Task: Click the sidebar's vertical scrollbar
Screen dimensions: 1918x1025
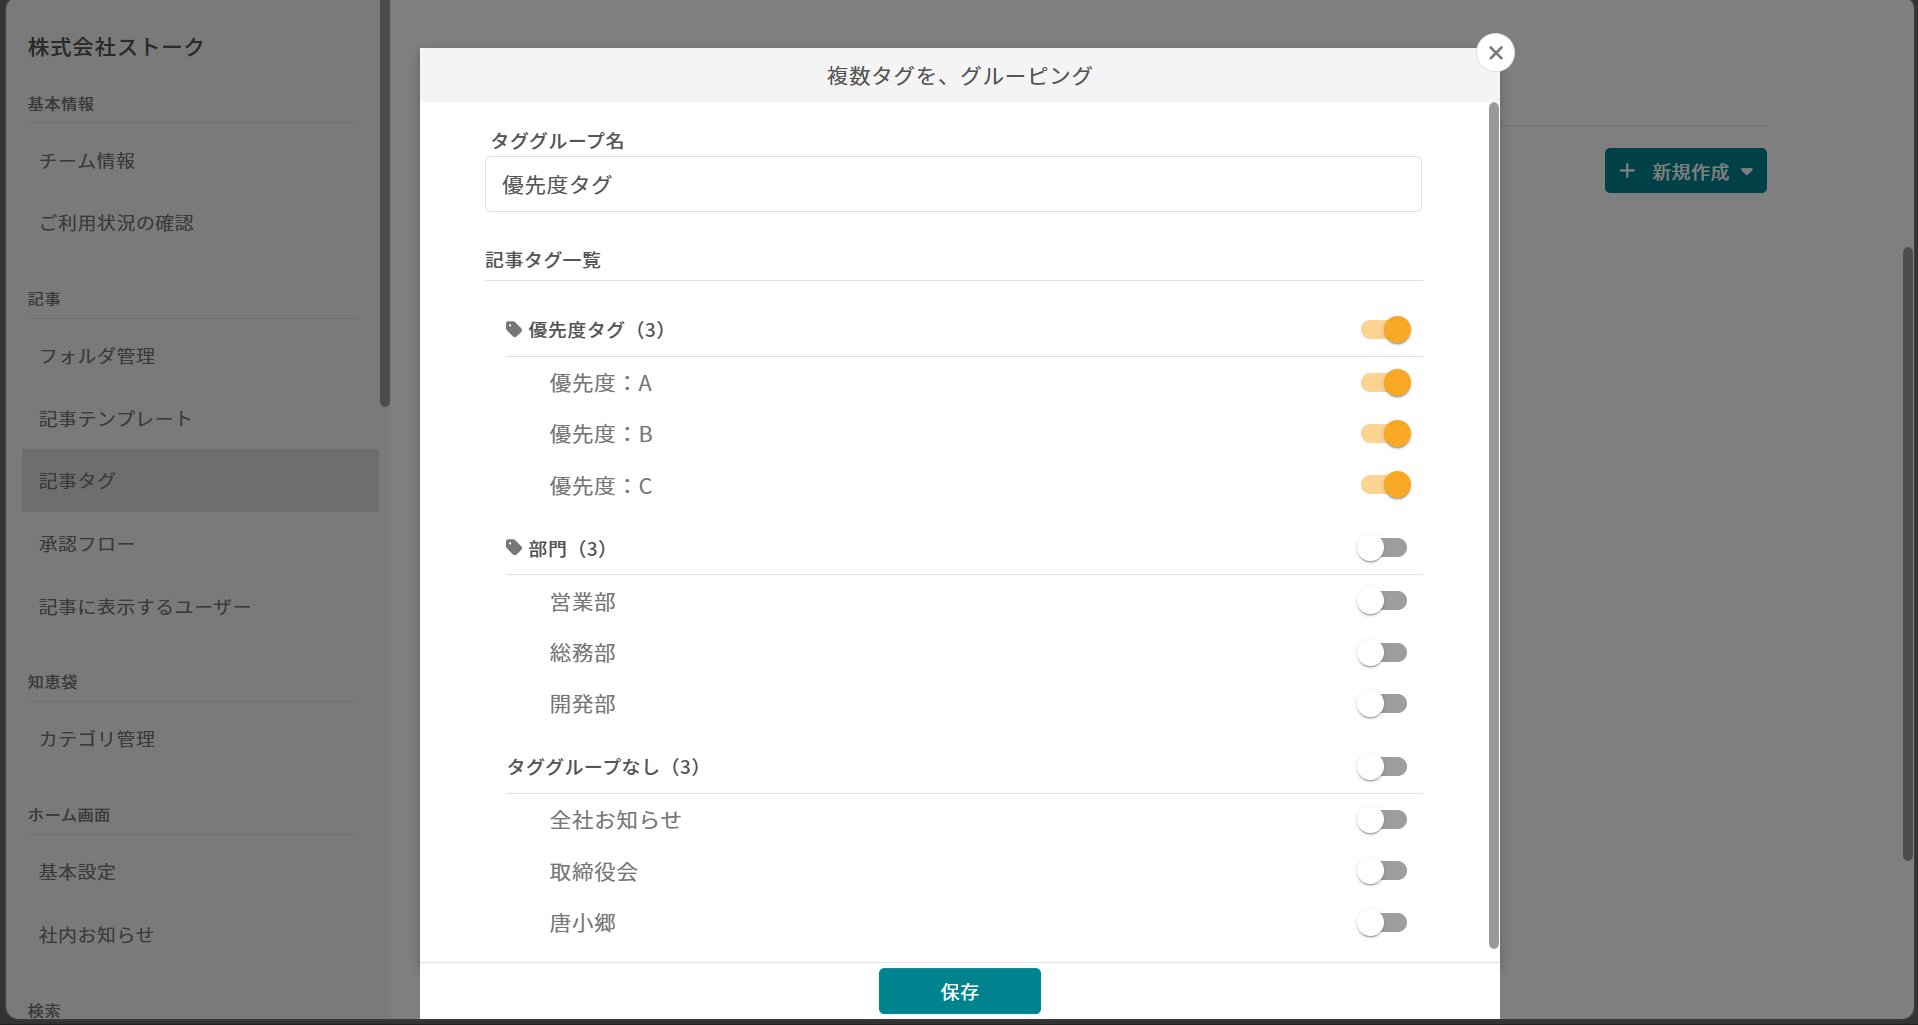Action: click(385, 203)
